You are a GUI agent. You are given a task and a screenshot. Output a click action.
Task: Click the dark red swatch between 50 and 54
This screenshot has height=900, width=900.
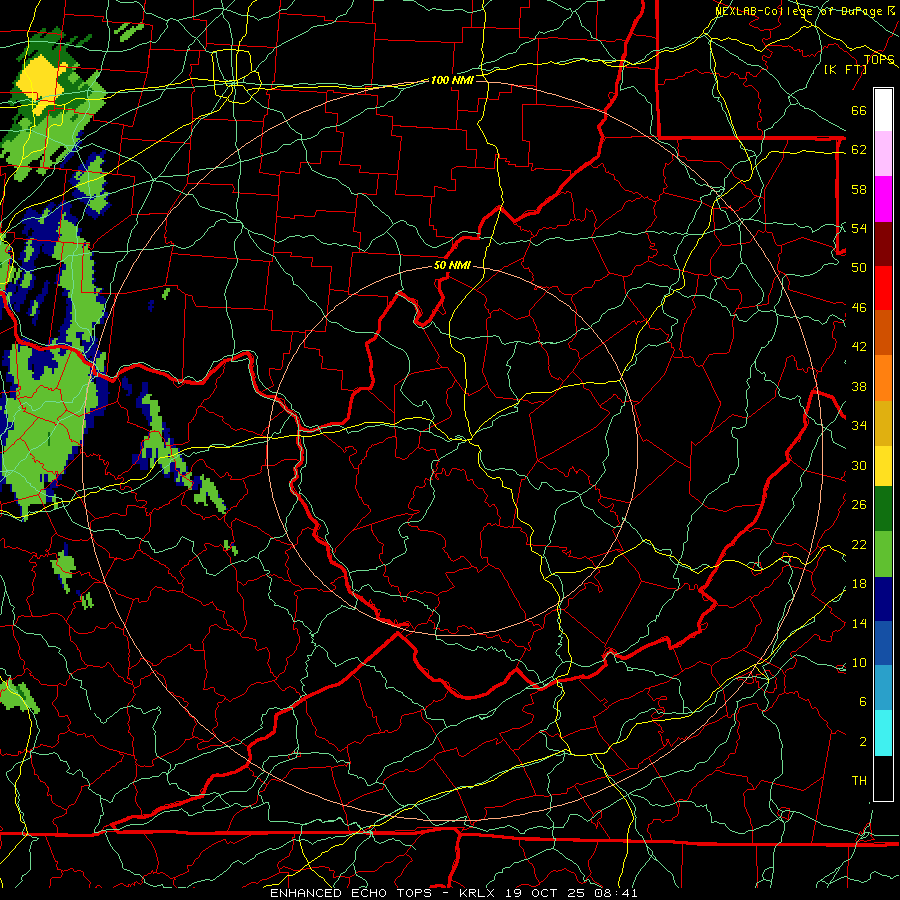[x=883, y=243]
